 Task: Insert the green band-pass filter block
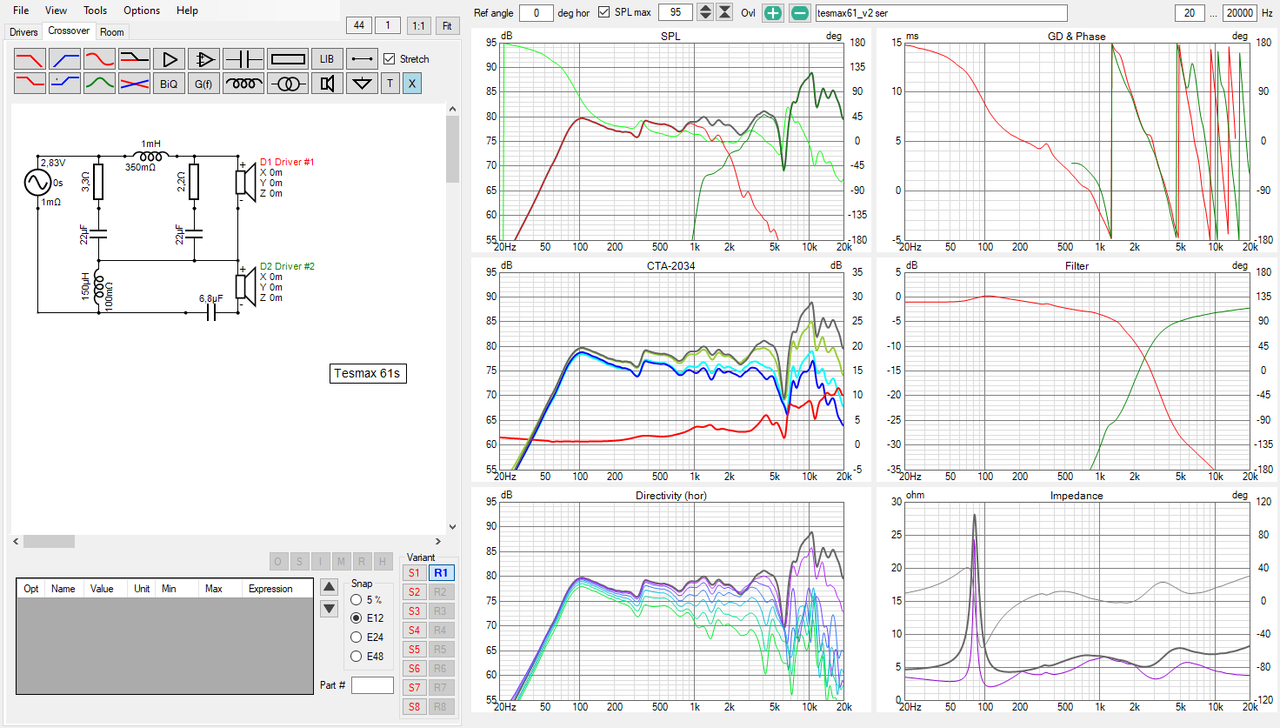pyautogui.click(x=100, y=84)
